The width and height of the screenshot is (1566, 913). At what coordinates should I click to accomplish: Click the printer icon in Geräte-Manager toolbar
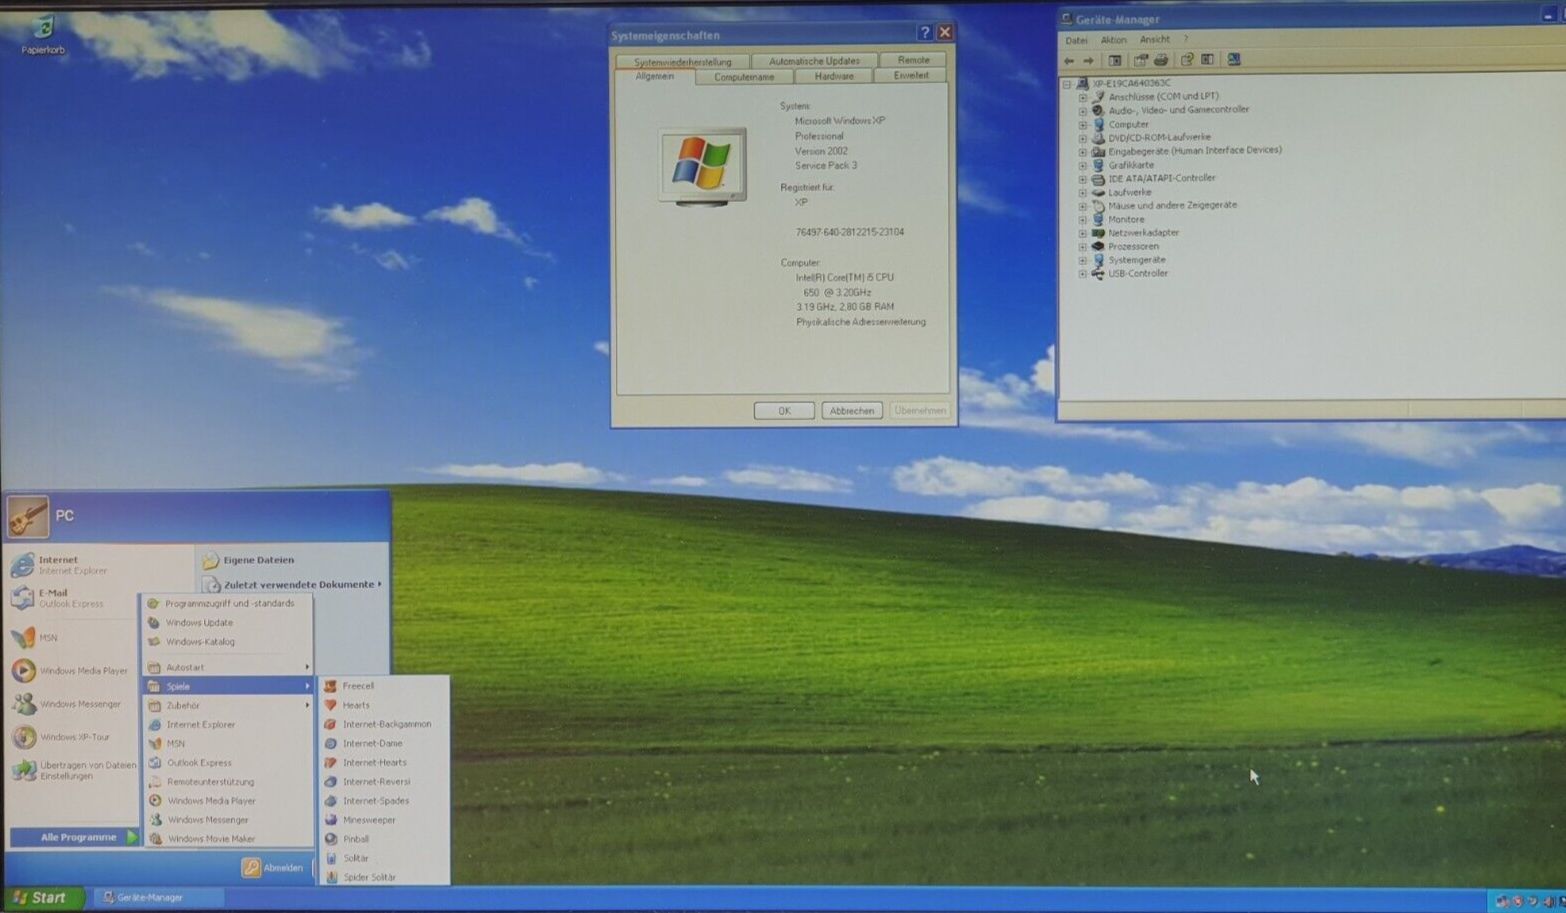[x=1161, y=60]
